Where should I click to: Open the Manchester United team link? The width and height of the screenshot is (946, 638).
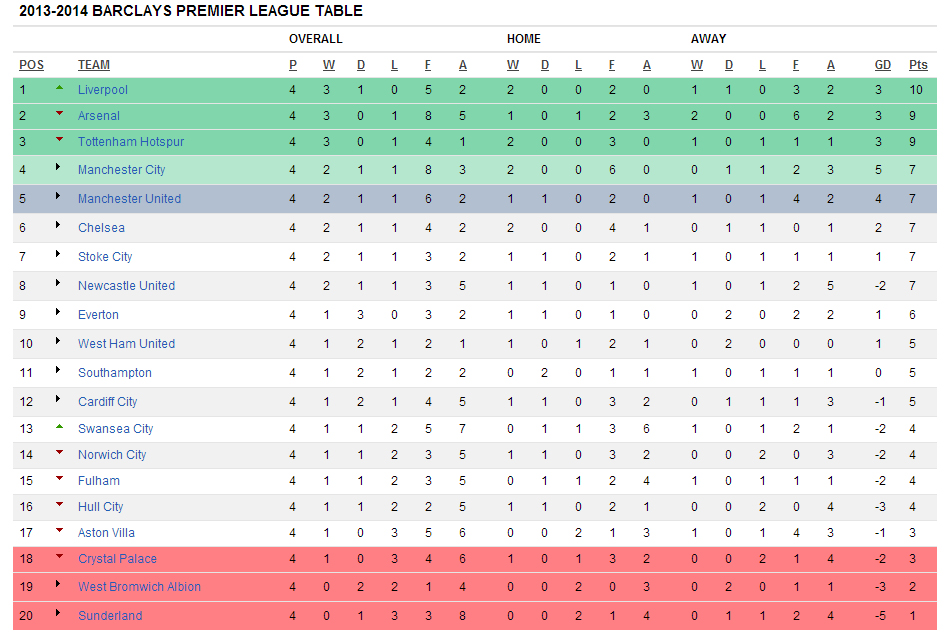click(x=129, y=199)
